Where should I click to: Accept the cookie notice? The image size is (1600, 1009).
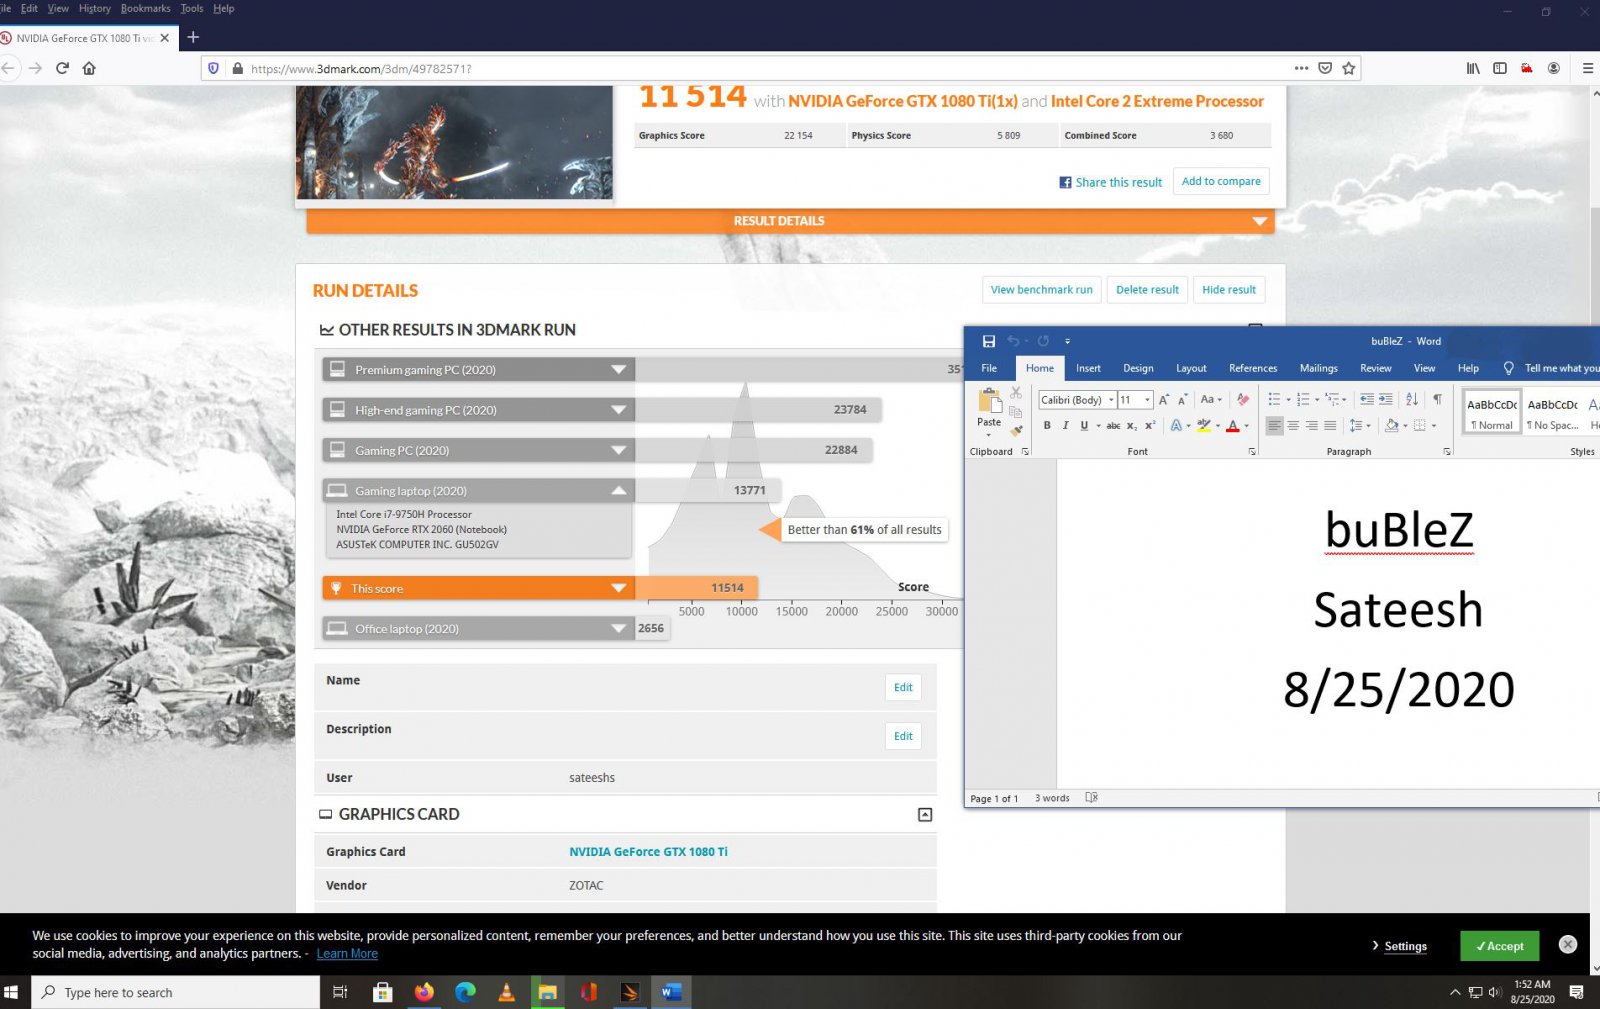pyautogui.click(x=1498, y=946)
